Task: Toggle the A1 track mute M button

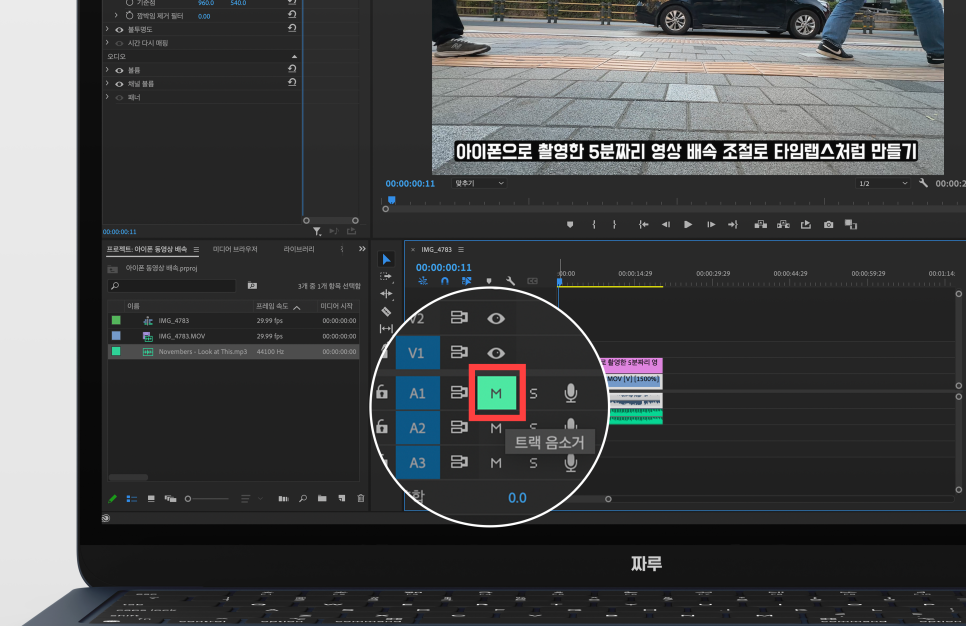Action: pos(496,393)
